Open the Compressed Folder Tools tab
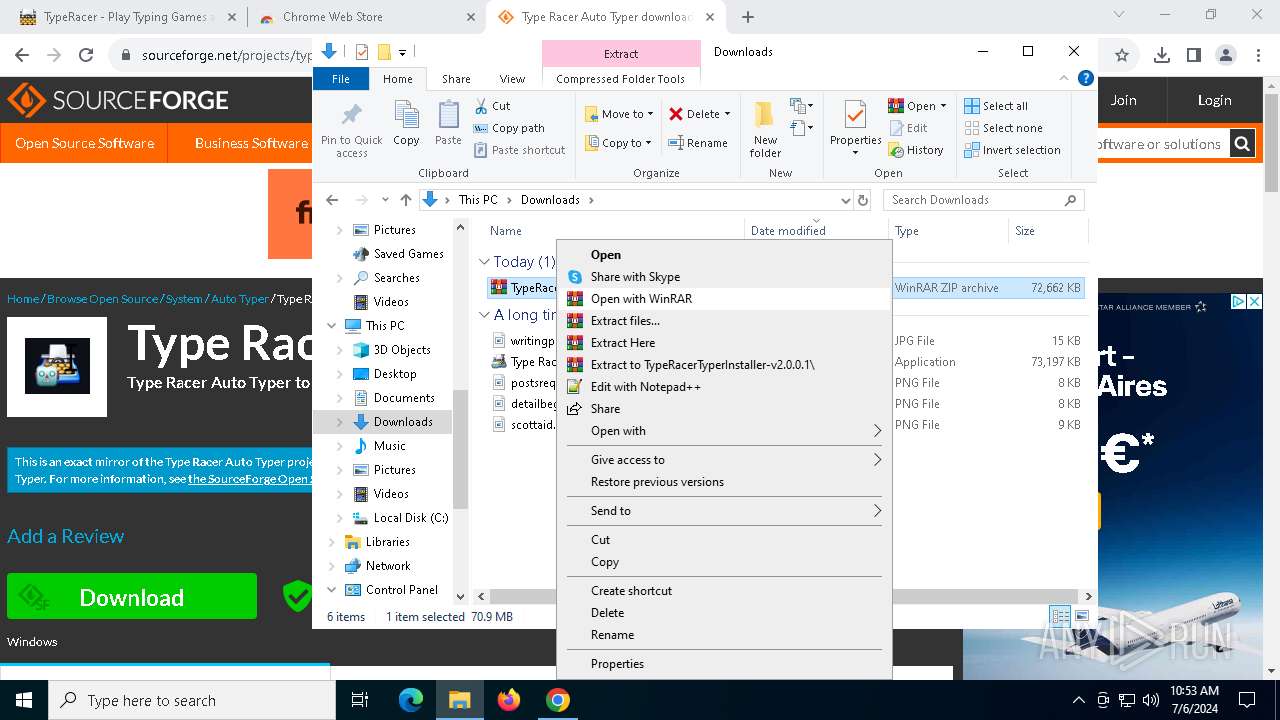The image size is (1280, 720). pos(620,79)
